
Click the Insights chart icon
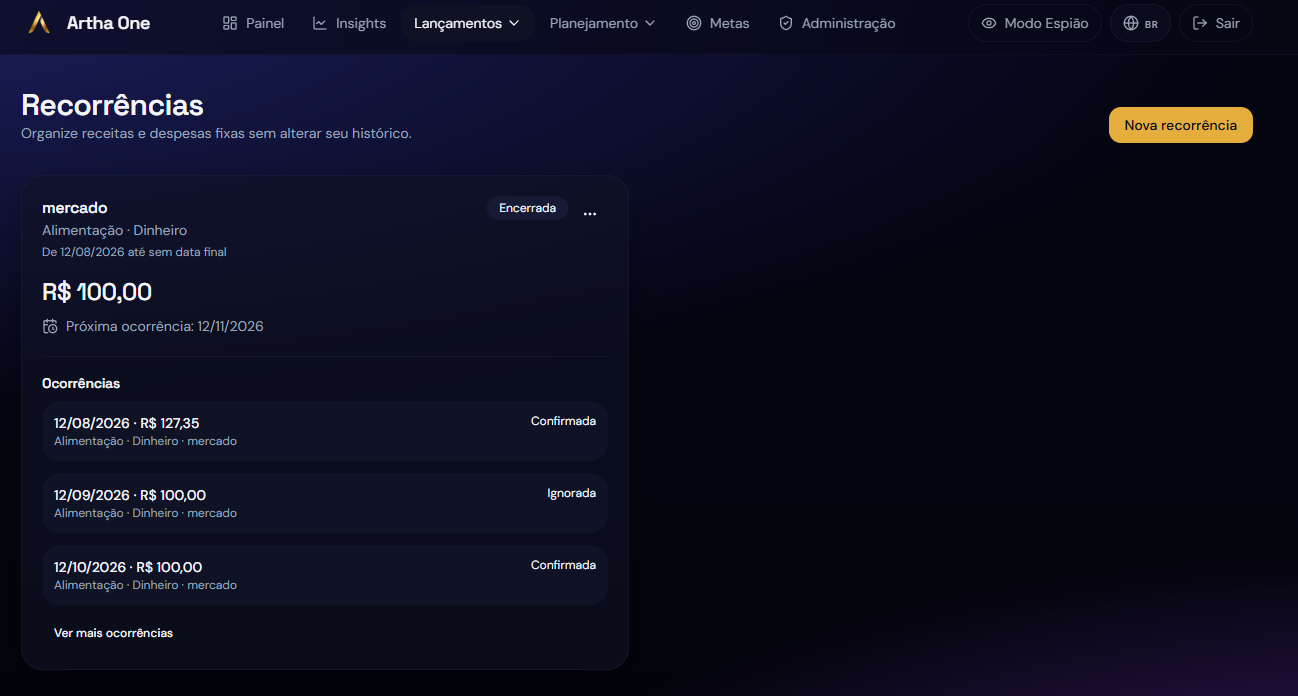(320, 23)
